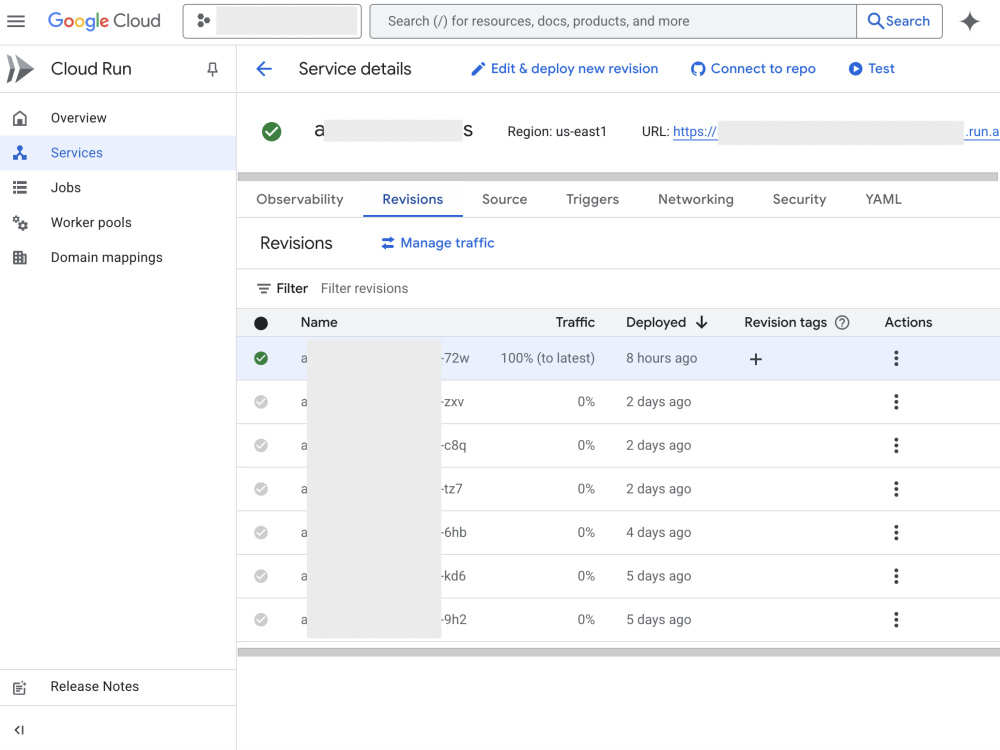Add revision tag with plus icon

point(756,359)
